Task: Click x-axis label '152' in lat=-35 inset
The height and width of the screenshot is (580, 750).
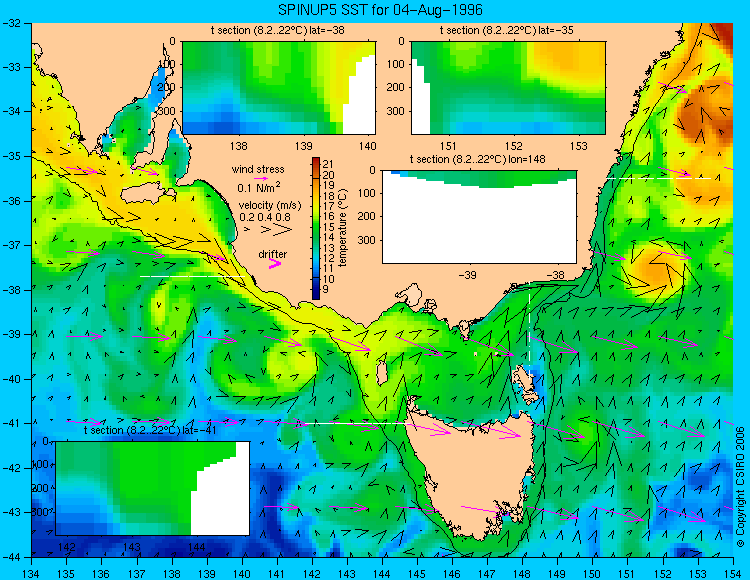Action: [x=514, y=146]
